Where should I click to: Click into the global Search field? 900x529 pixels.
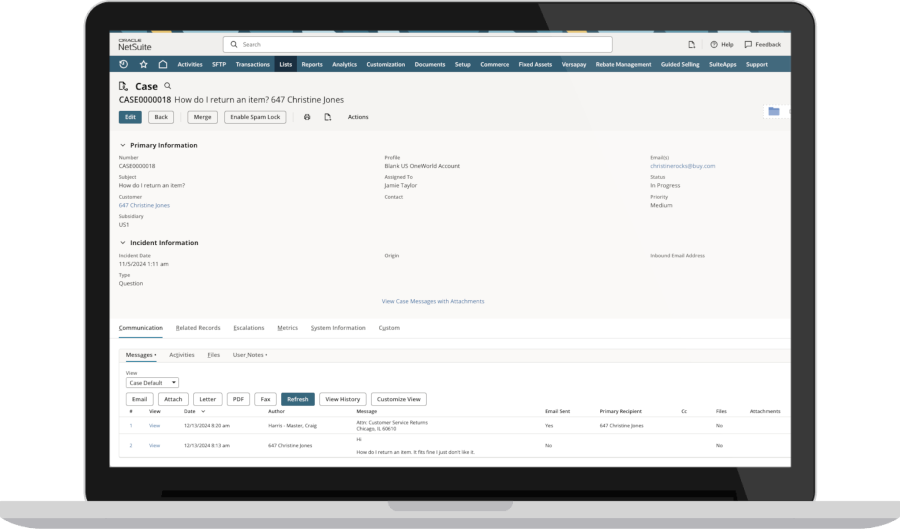417,45
